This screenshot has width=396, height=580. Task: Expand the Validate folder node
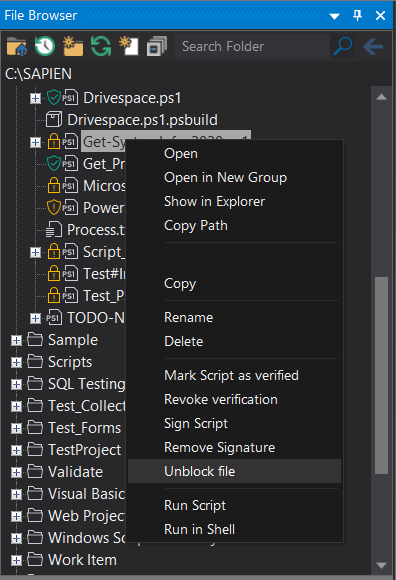point(16,472)
